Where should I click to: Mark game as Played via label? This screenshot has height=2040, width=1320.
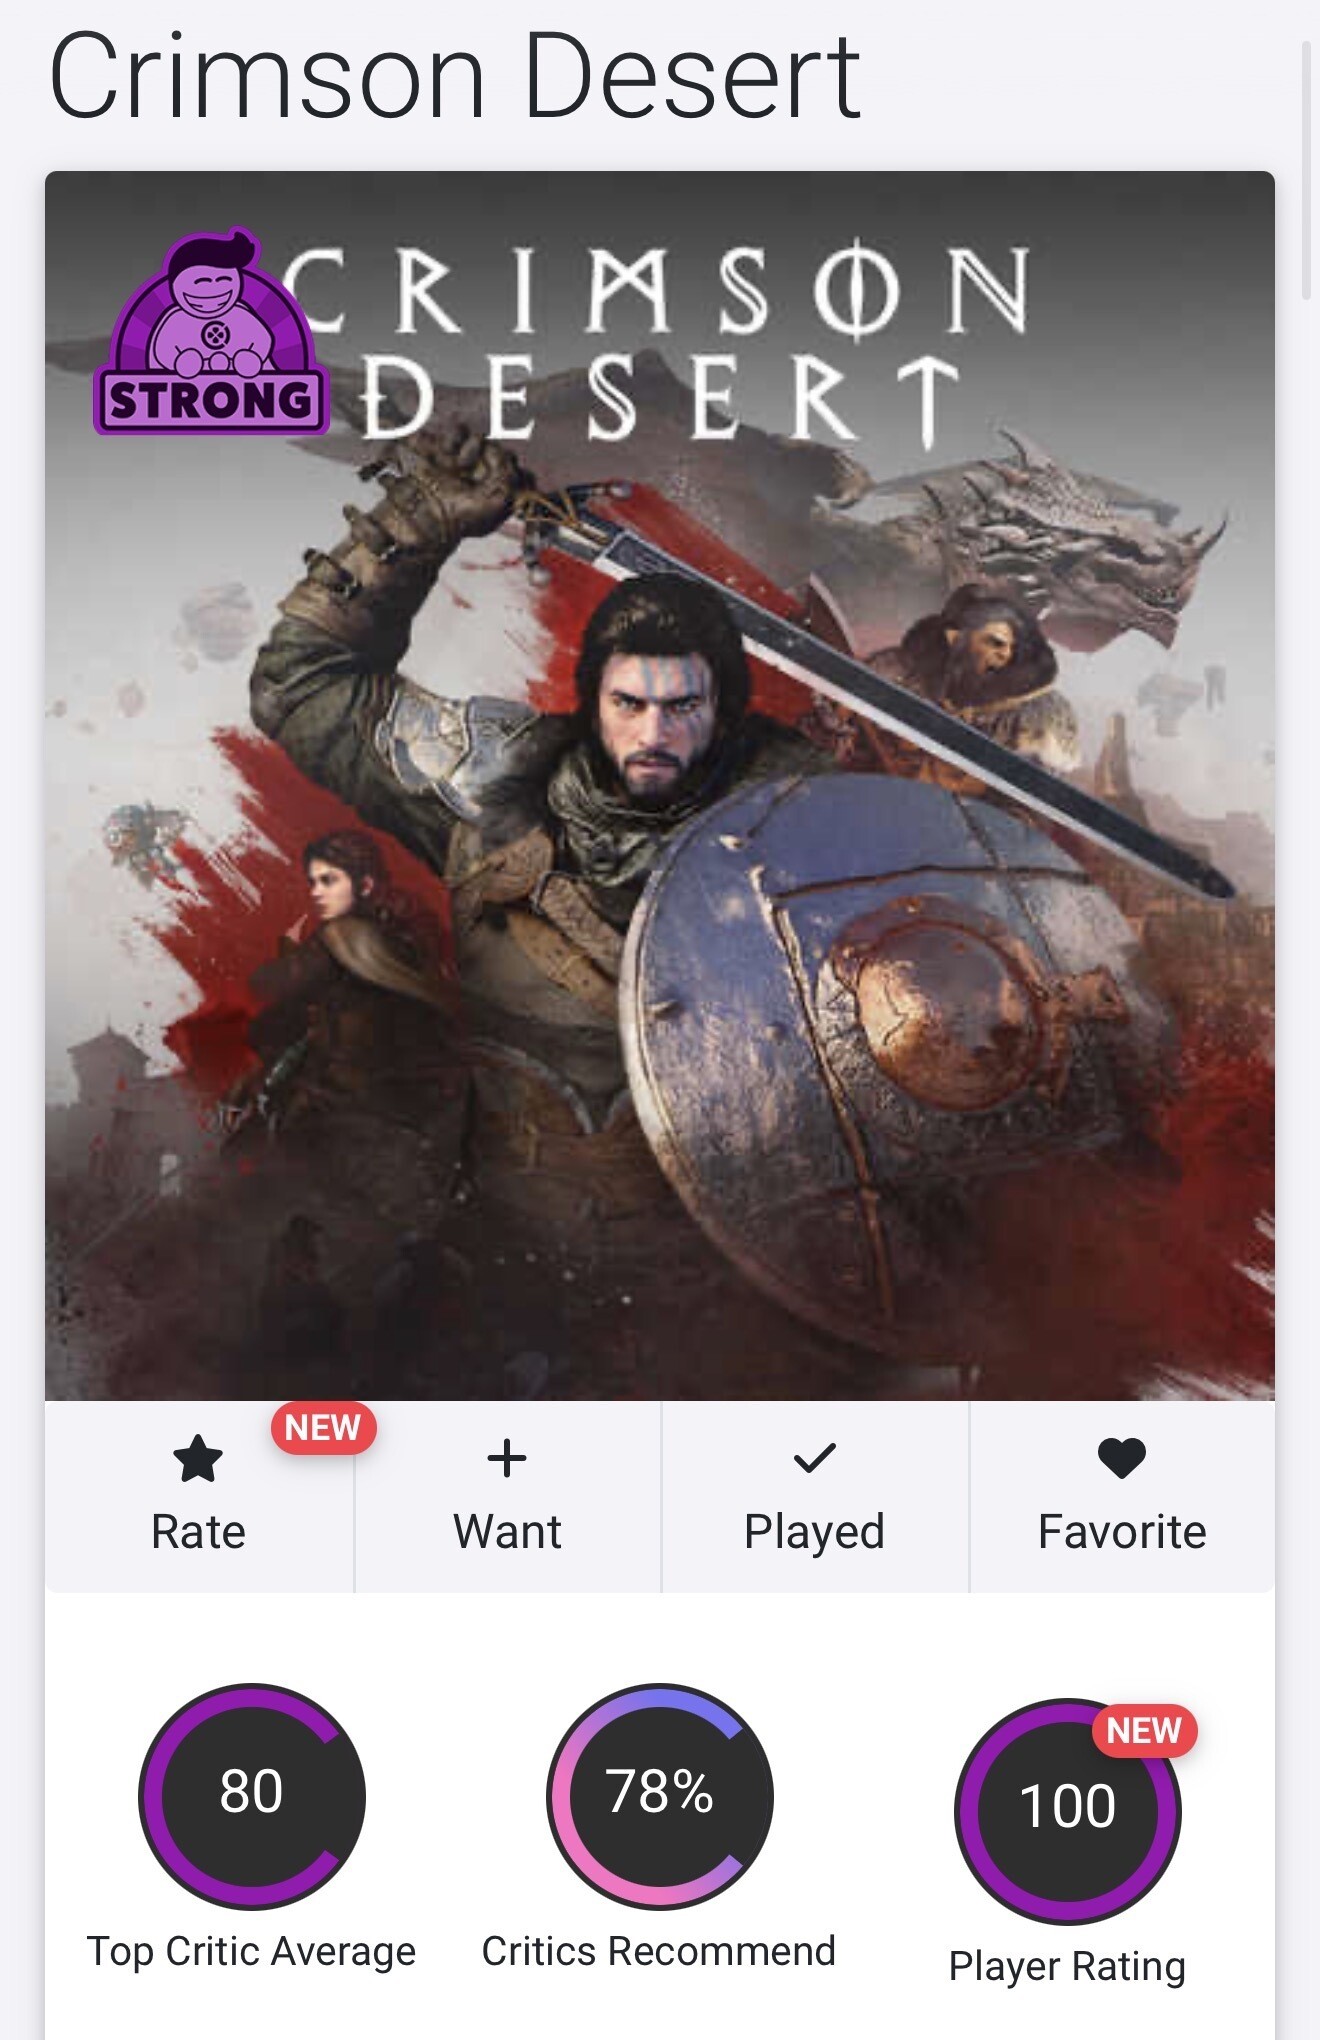(814, 1532)
